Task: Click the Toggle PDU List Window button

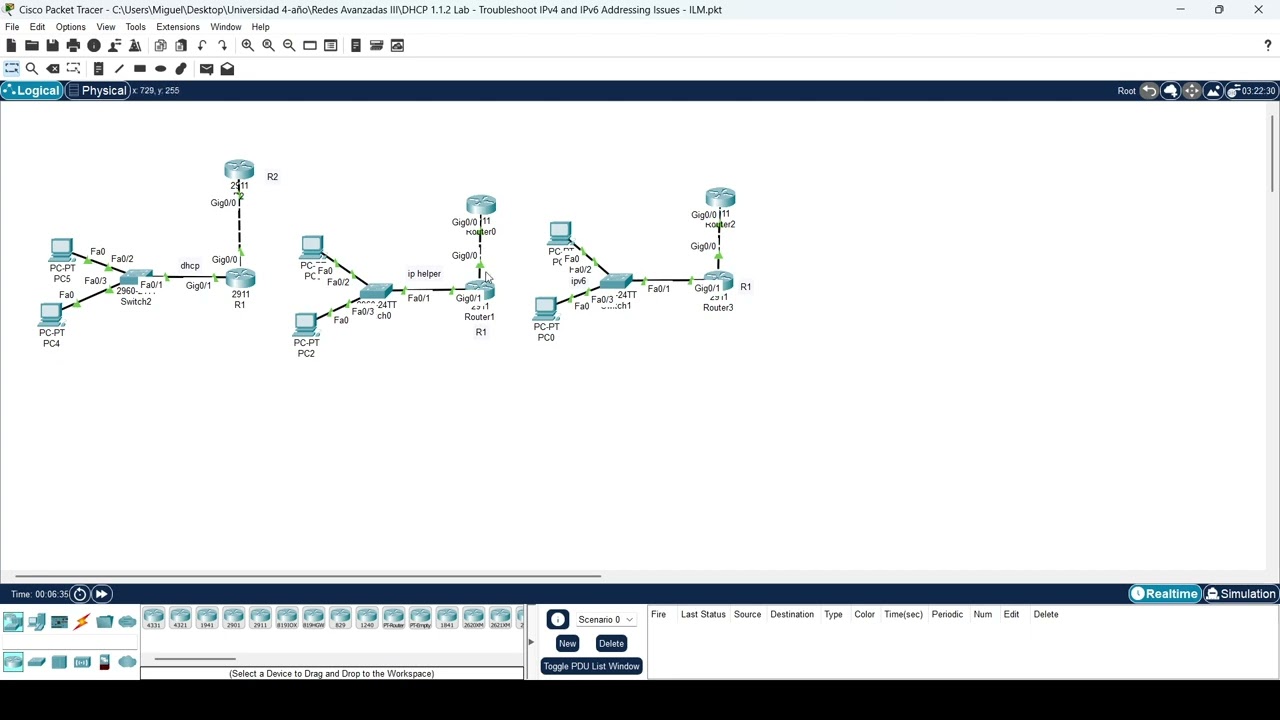Action: [591, 667]
